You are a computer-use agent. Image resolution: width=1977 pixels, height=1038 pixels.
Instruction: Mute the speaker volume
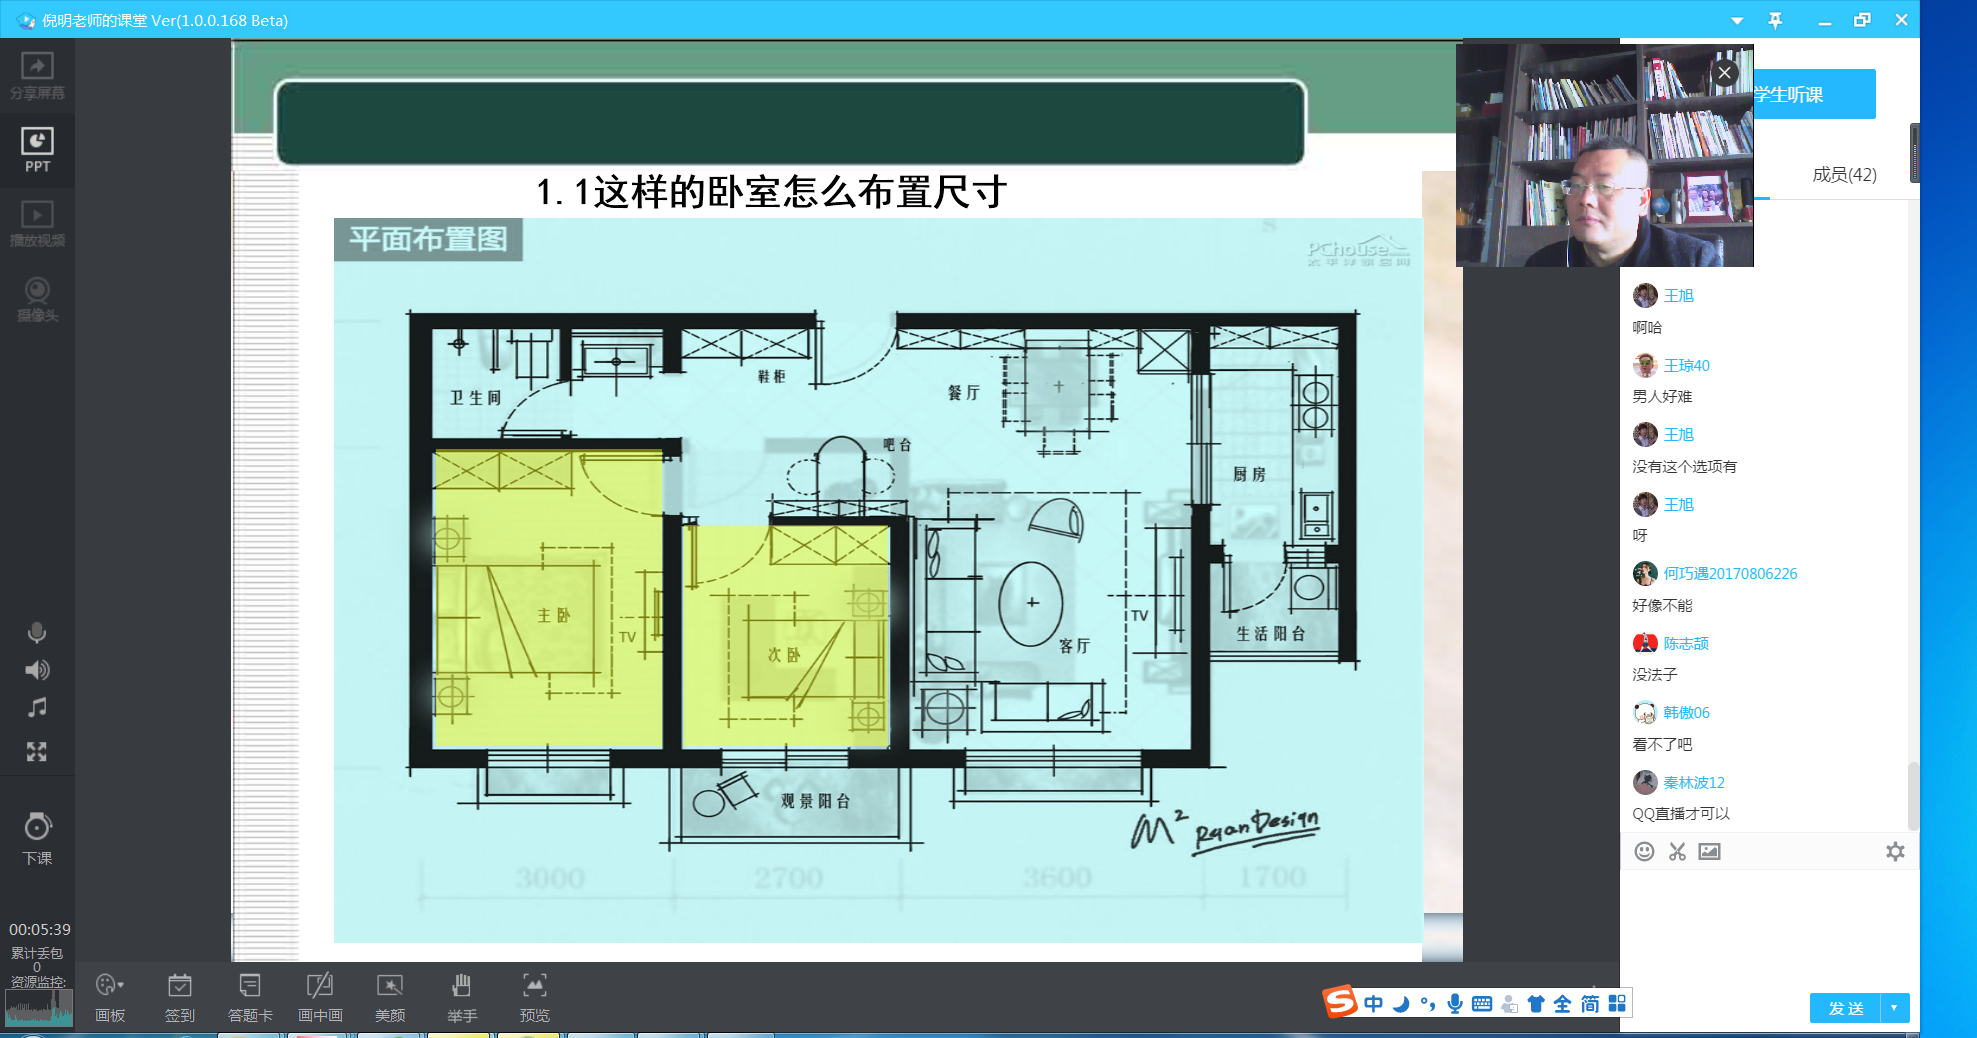37,670
